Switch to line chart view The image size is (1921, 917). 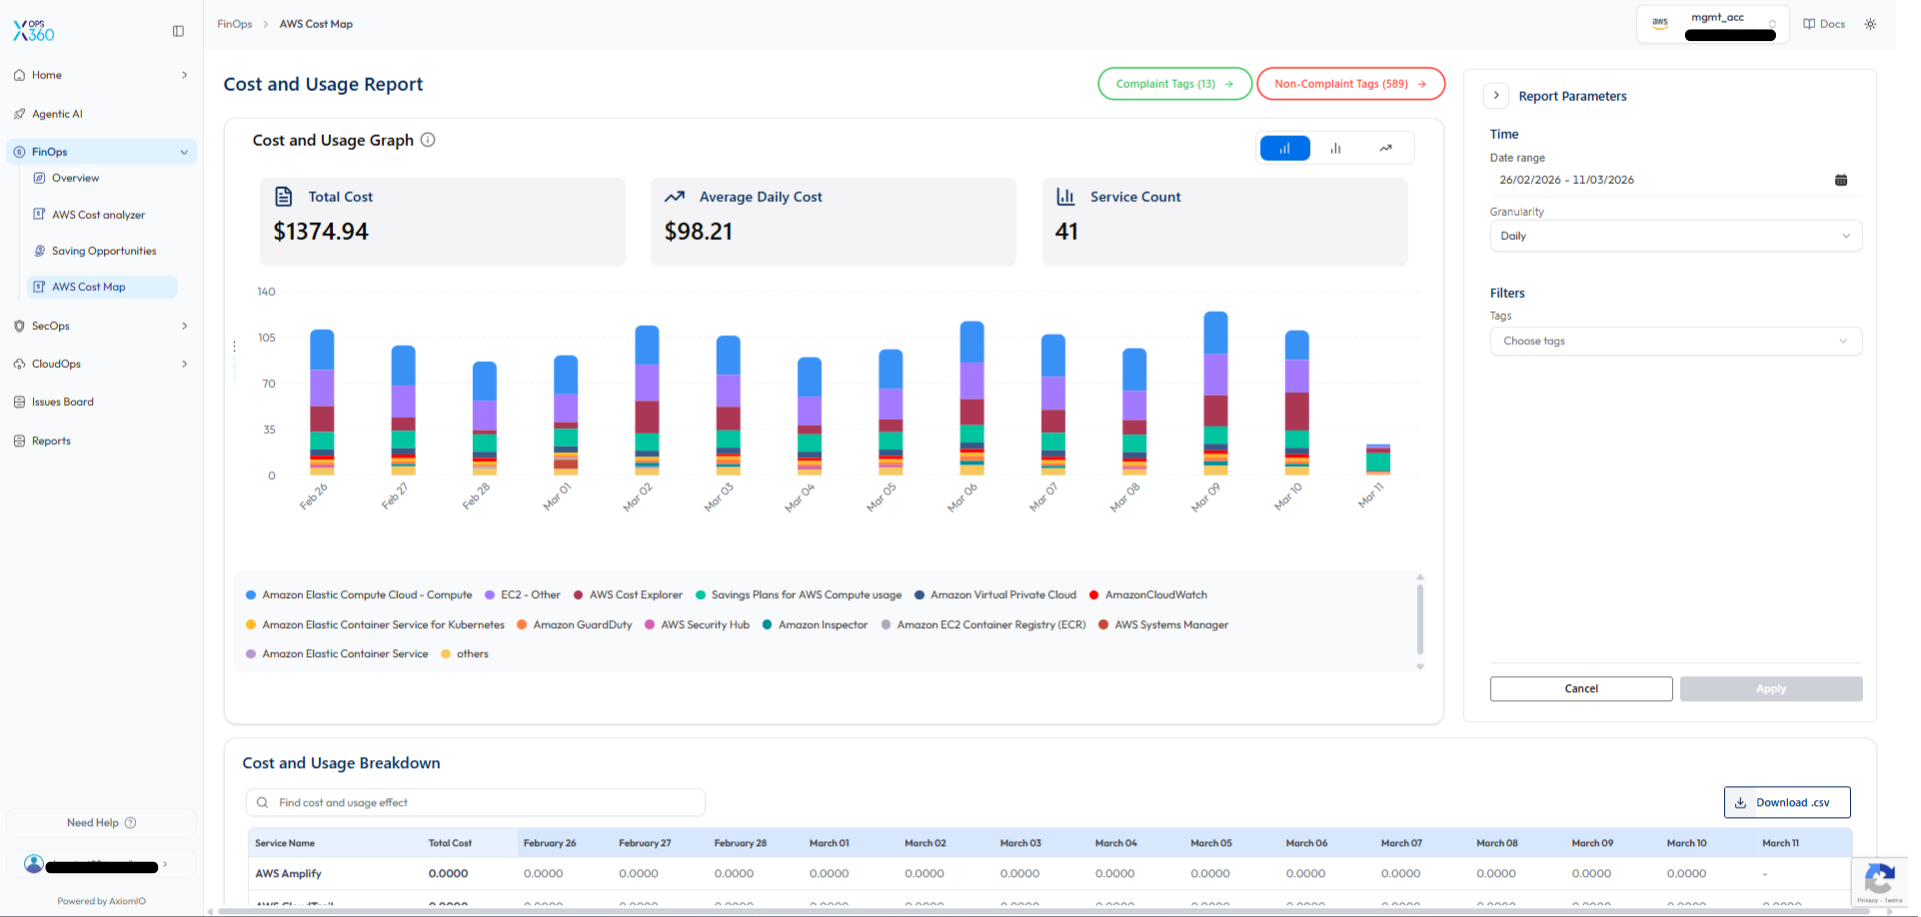pyautogui.click(x=1385, y=148)
